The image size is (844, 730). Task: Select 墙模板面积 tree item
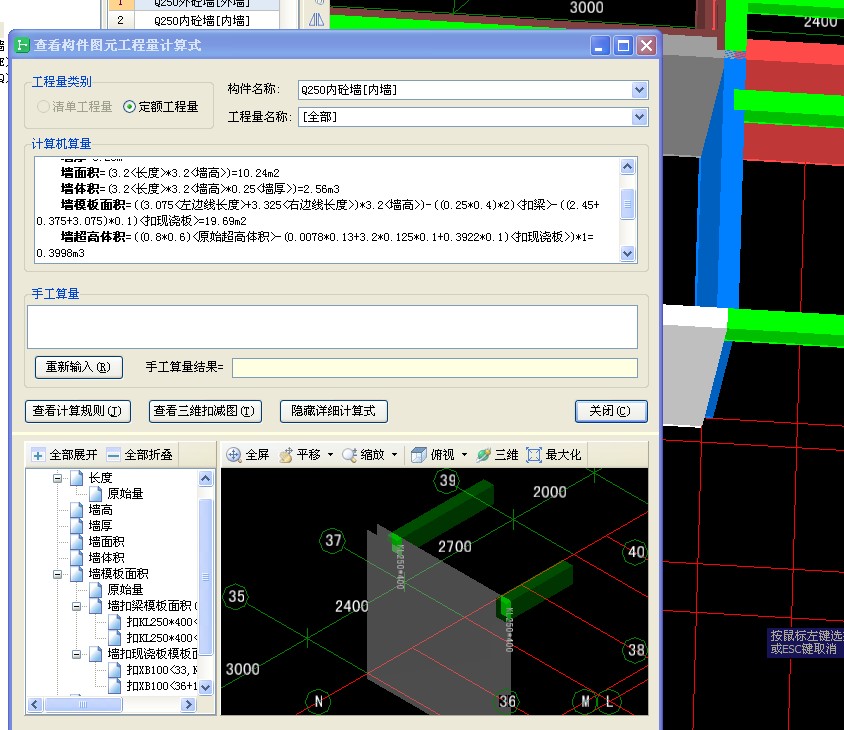(x=118, y=574)
